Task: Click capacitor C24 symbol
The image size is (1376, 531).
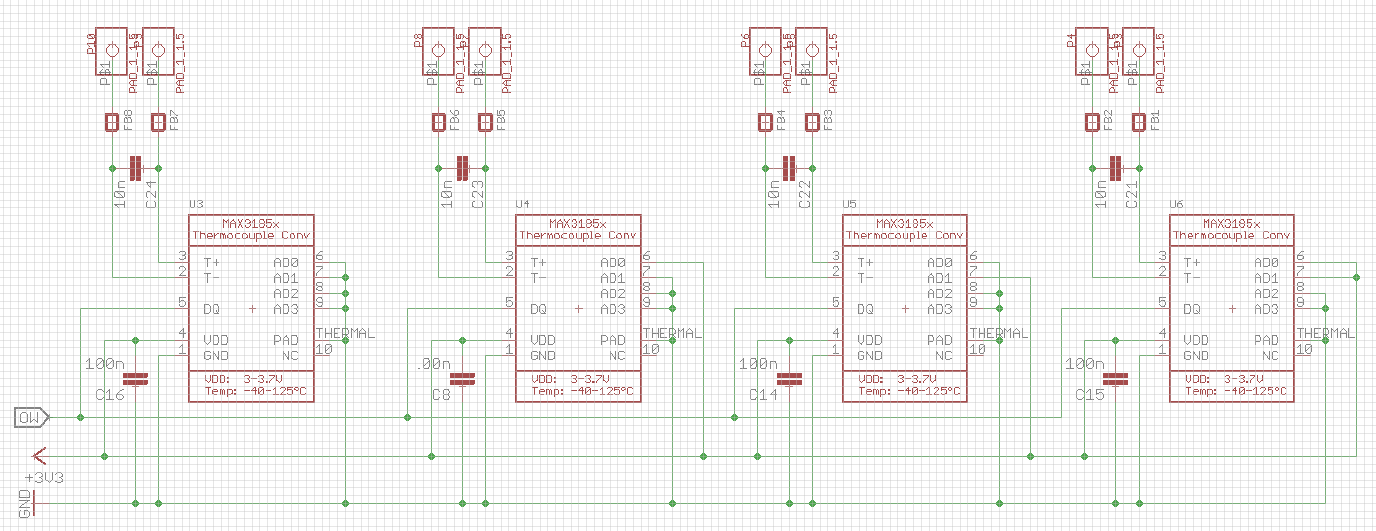Action: click(136, 168)
